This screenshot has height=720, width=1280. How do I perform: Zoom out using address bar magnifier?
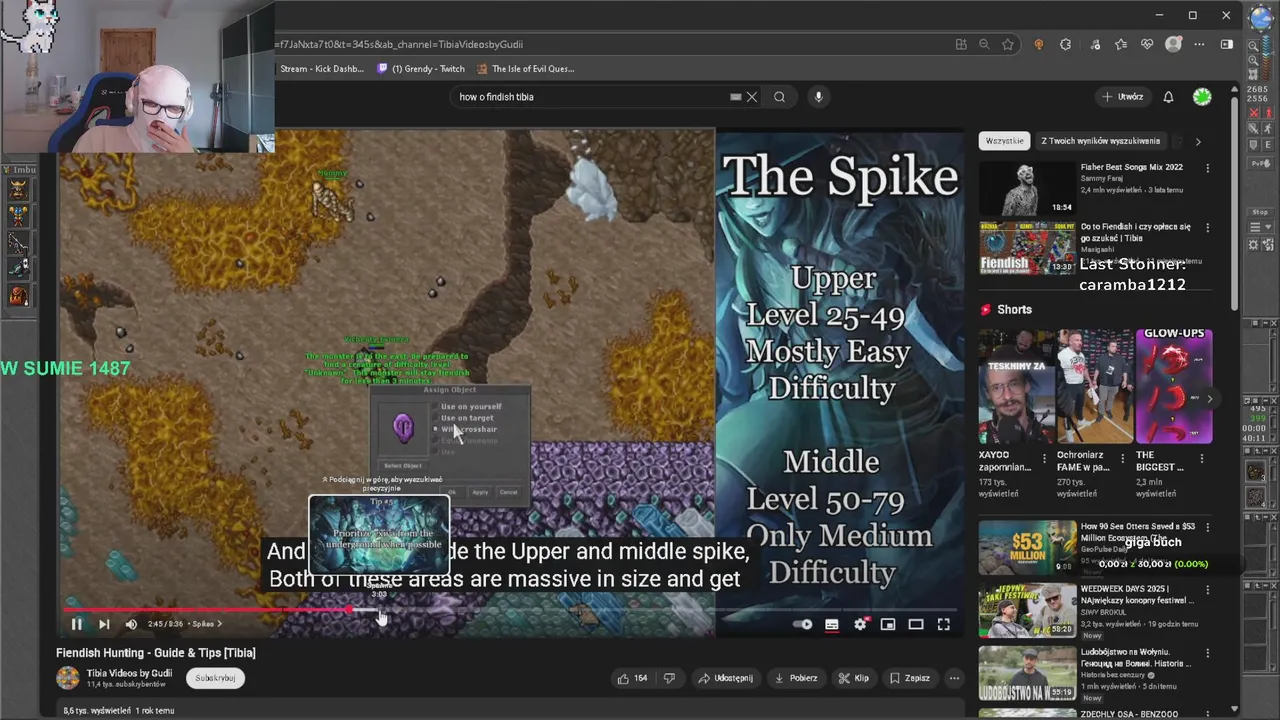984,44
